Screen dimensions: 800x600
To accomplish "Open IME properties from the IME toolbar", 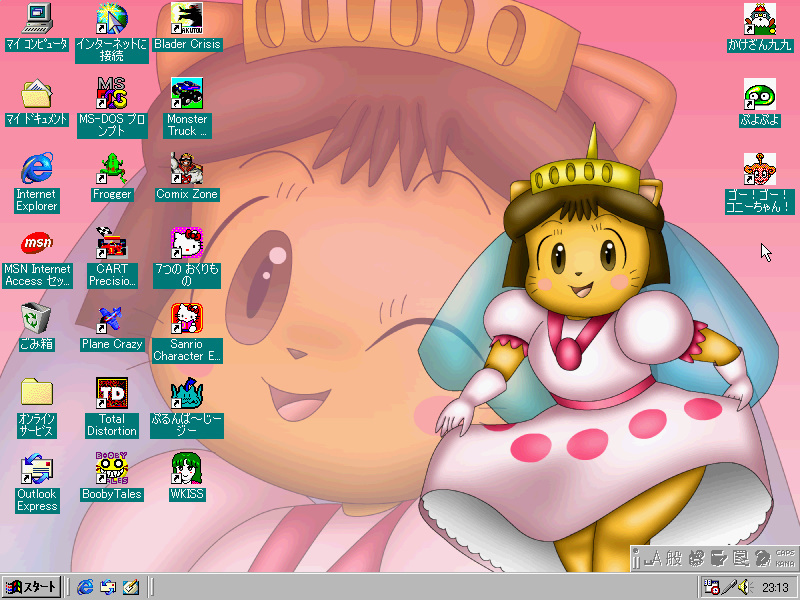I will tap(740, 559).
